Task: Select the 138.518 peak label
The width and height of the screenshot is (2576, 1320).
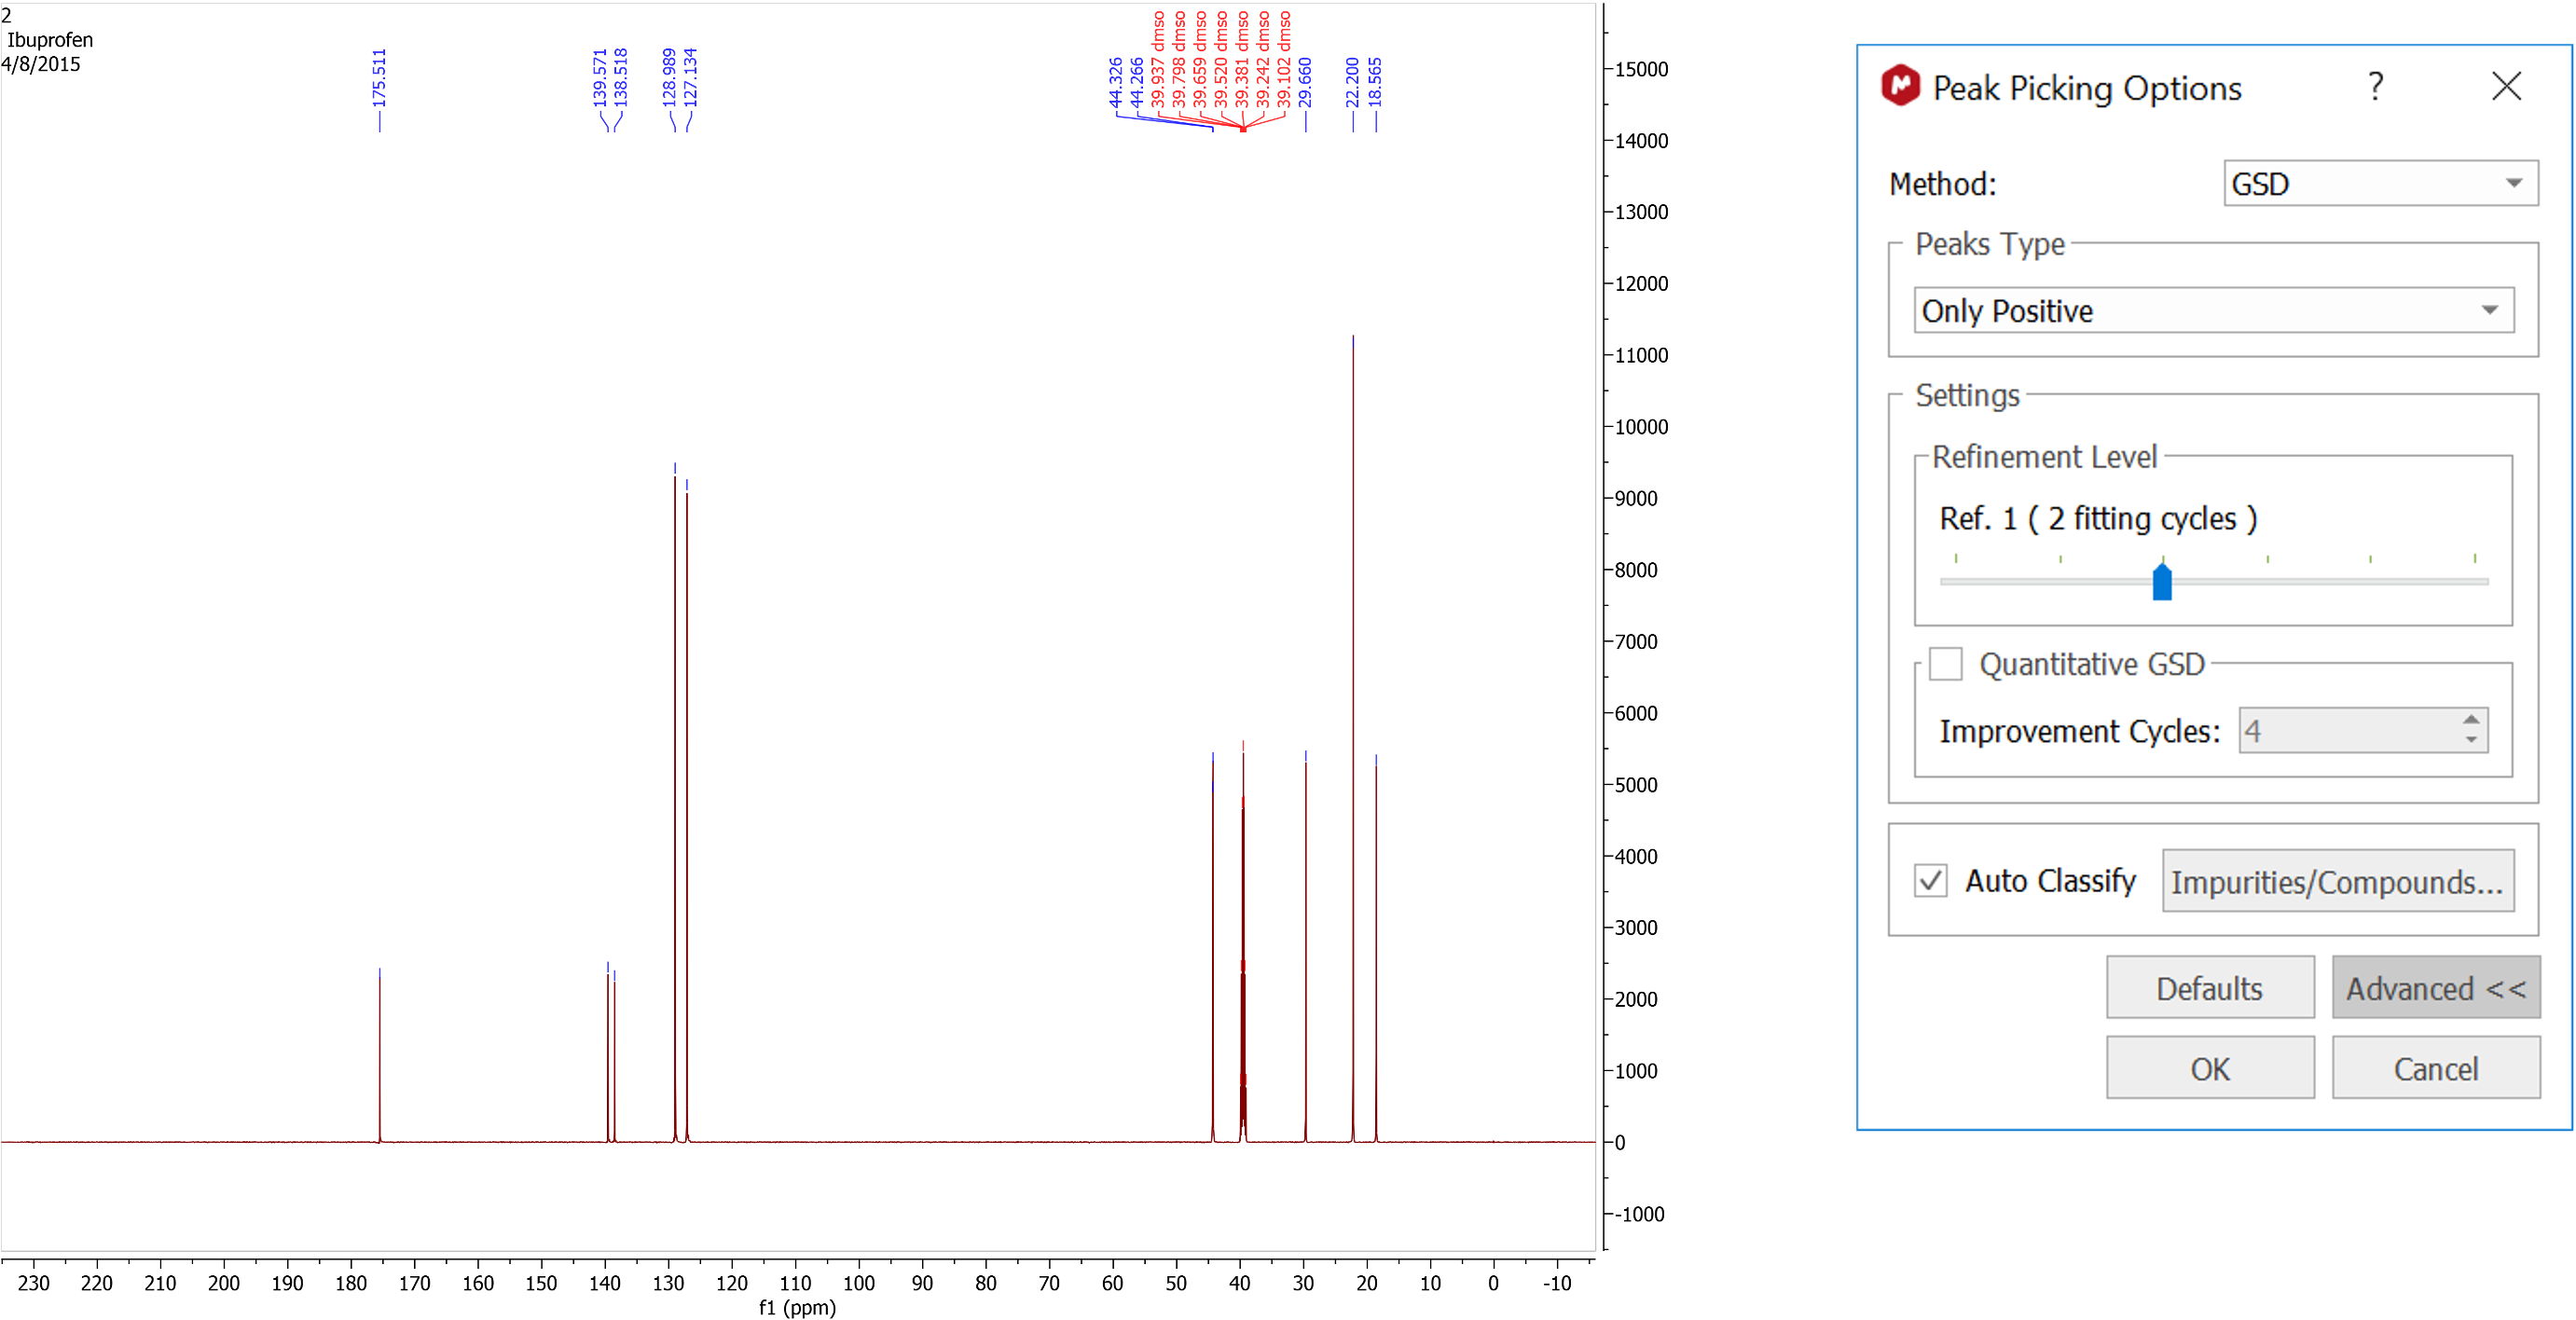Action: pyautogui.click(x=621, y=78)
